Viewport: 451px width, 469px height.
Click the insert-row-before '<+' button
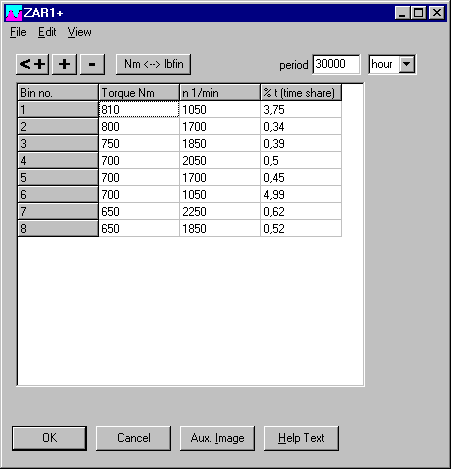(32, 64)
